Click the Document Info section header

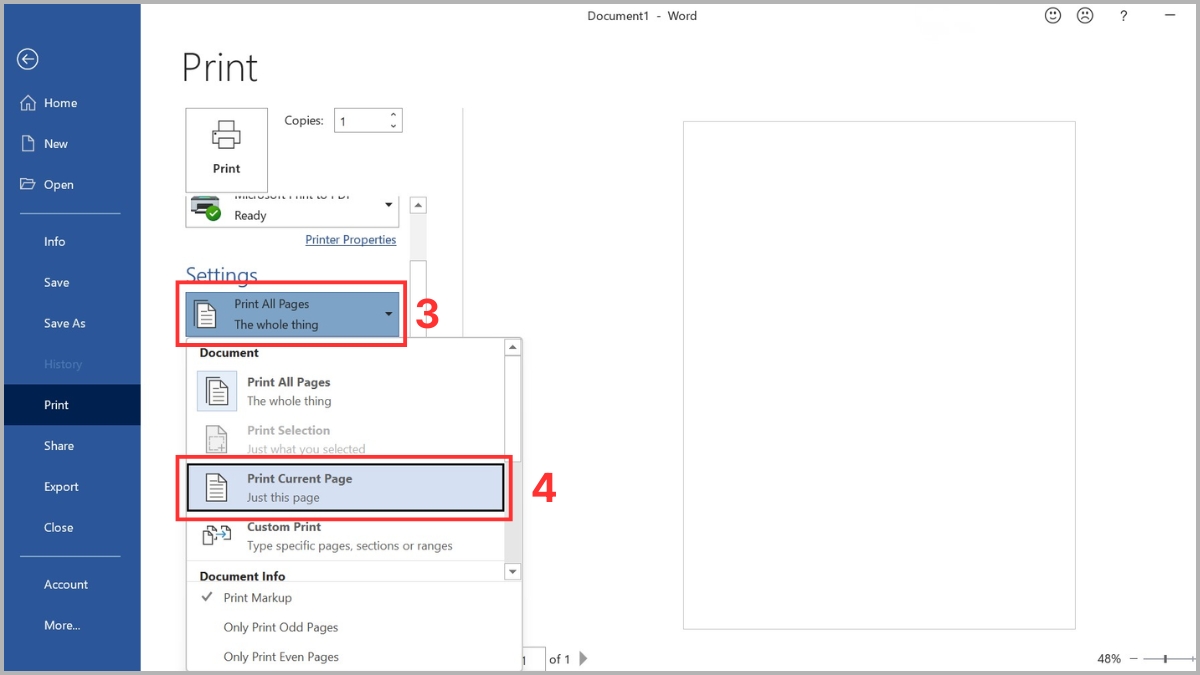coord(242,576)
